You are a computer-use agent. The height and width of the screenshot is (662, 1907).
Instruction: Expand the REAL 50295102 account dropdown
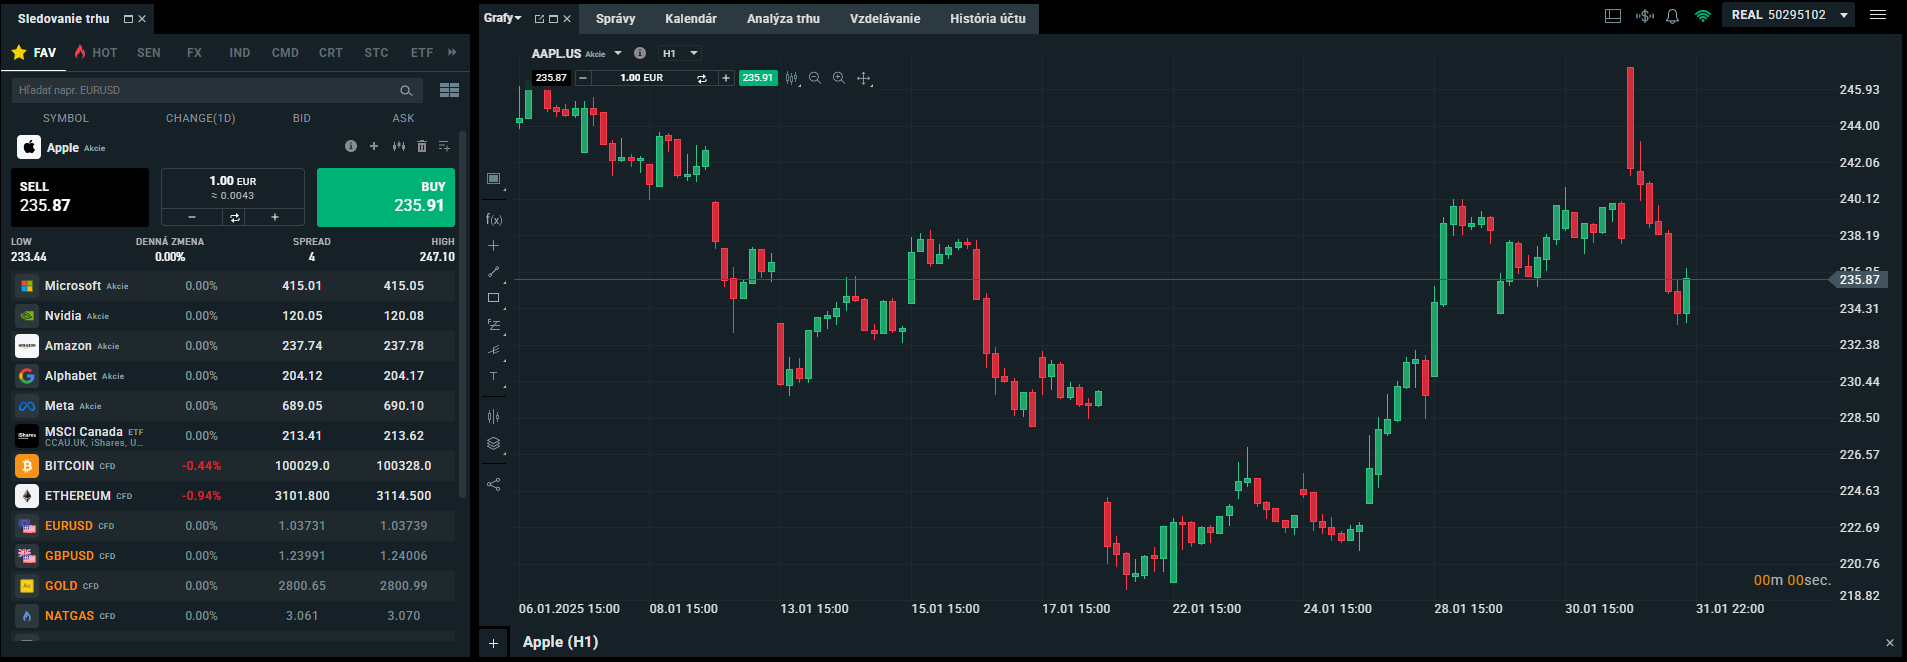coord(1843,15)
